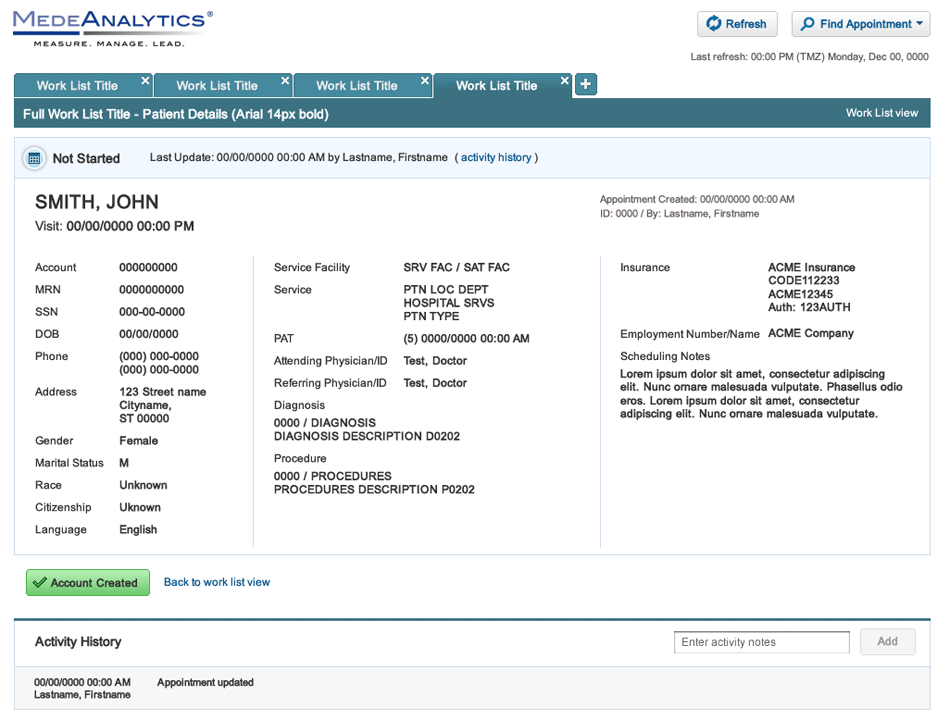Viewport: 950px width, 720px height.
Task: Close the second Work List Title tab
Action: coord(285,81)
